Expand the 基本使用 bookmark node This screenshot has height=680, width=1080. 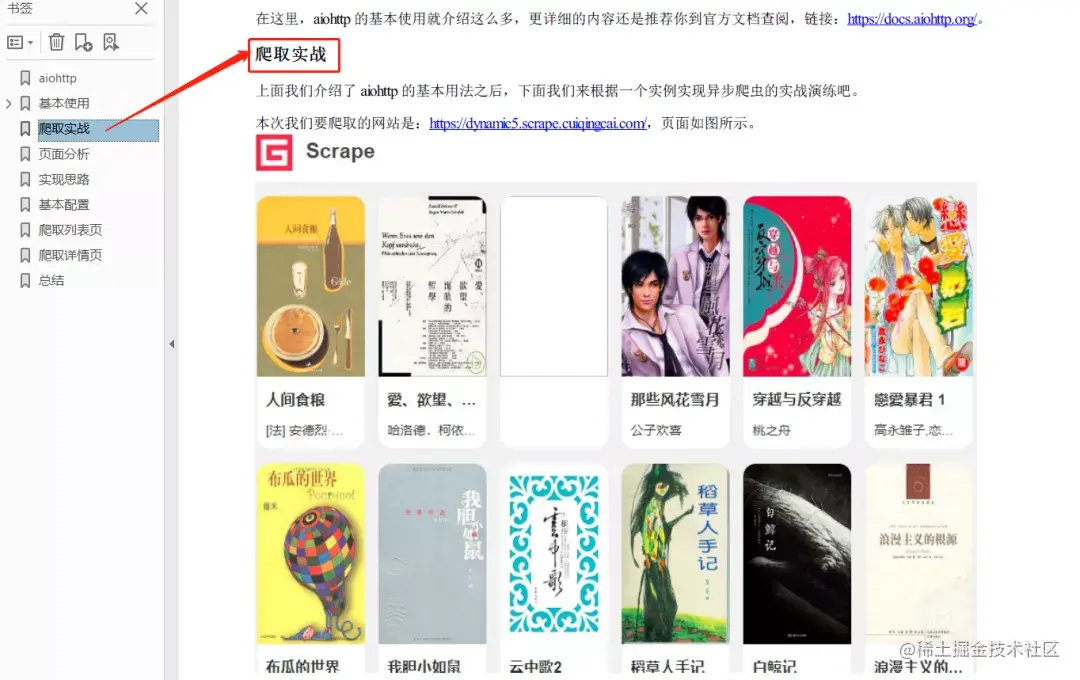point(8,104)
